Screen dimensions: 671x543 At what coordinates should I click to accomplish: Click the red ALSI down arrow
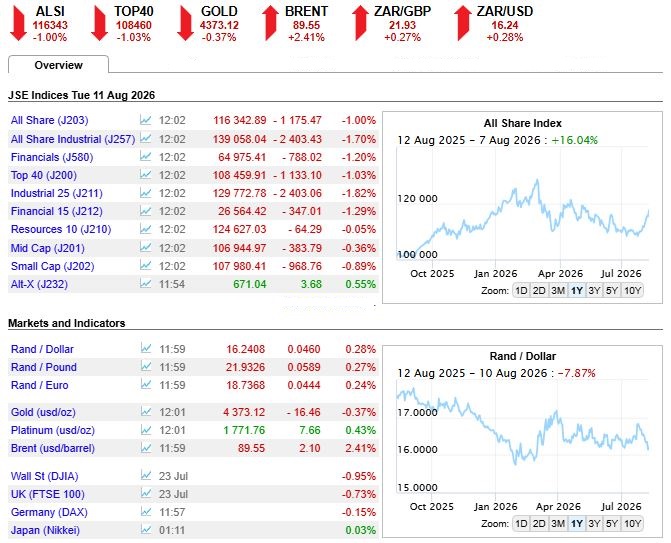pos(18,24)
